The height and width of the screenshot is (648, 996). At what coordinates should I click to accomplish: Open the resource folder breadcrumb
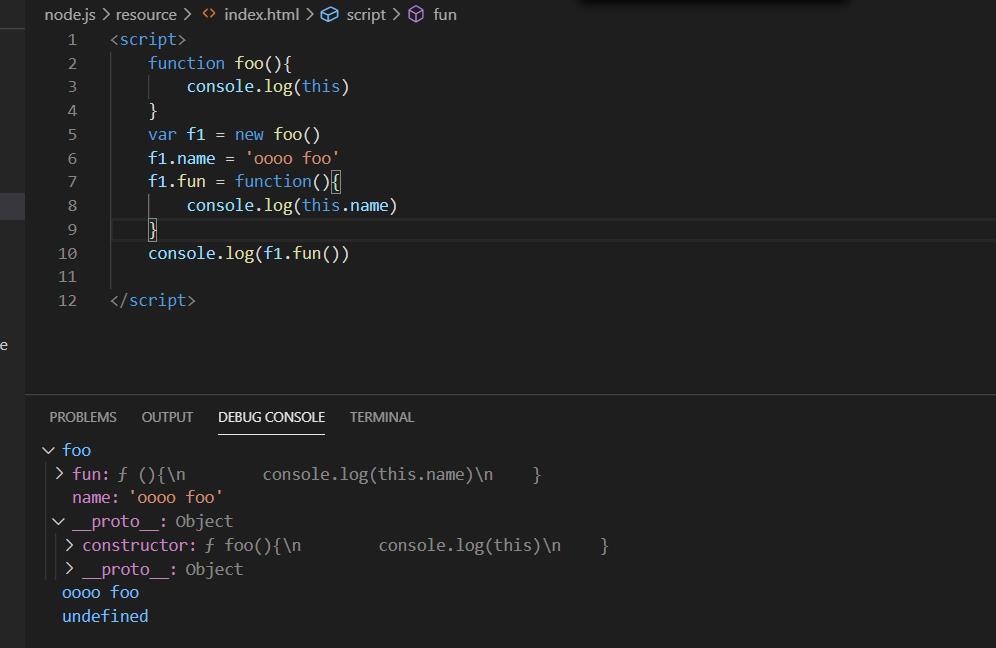point(145,14)
